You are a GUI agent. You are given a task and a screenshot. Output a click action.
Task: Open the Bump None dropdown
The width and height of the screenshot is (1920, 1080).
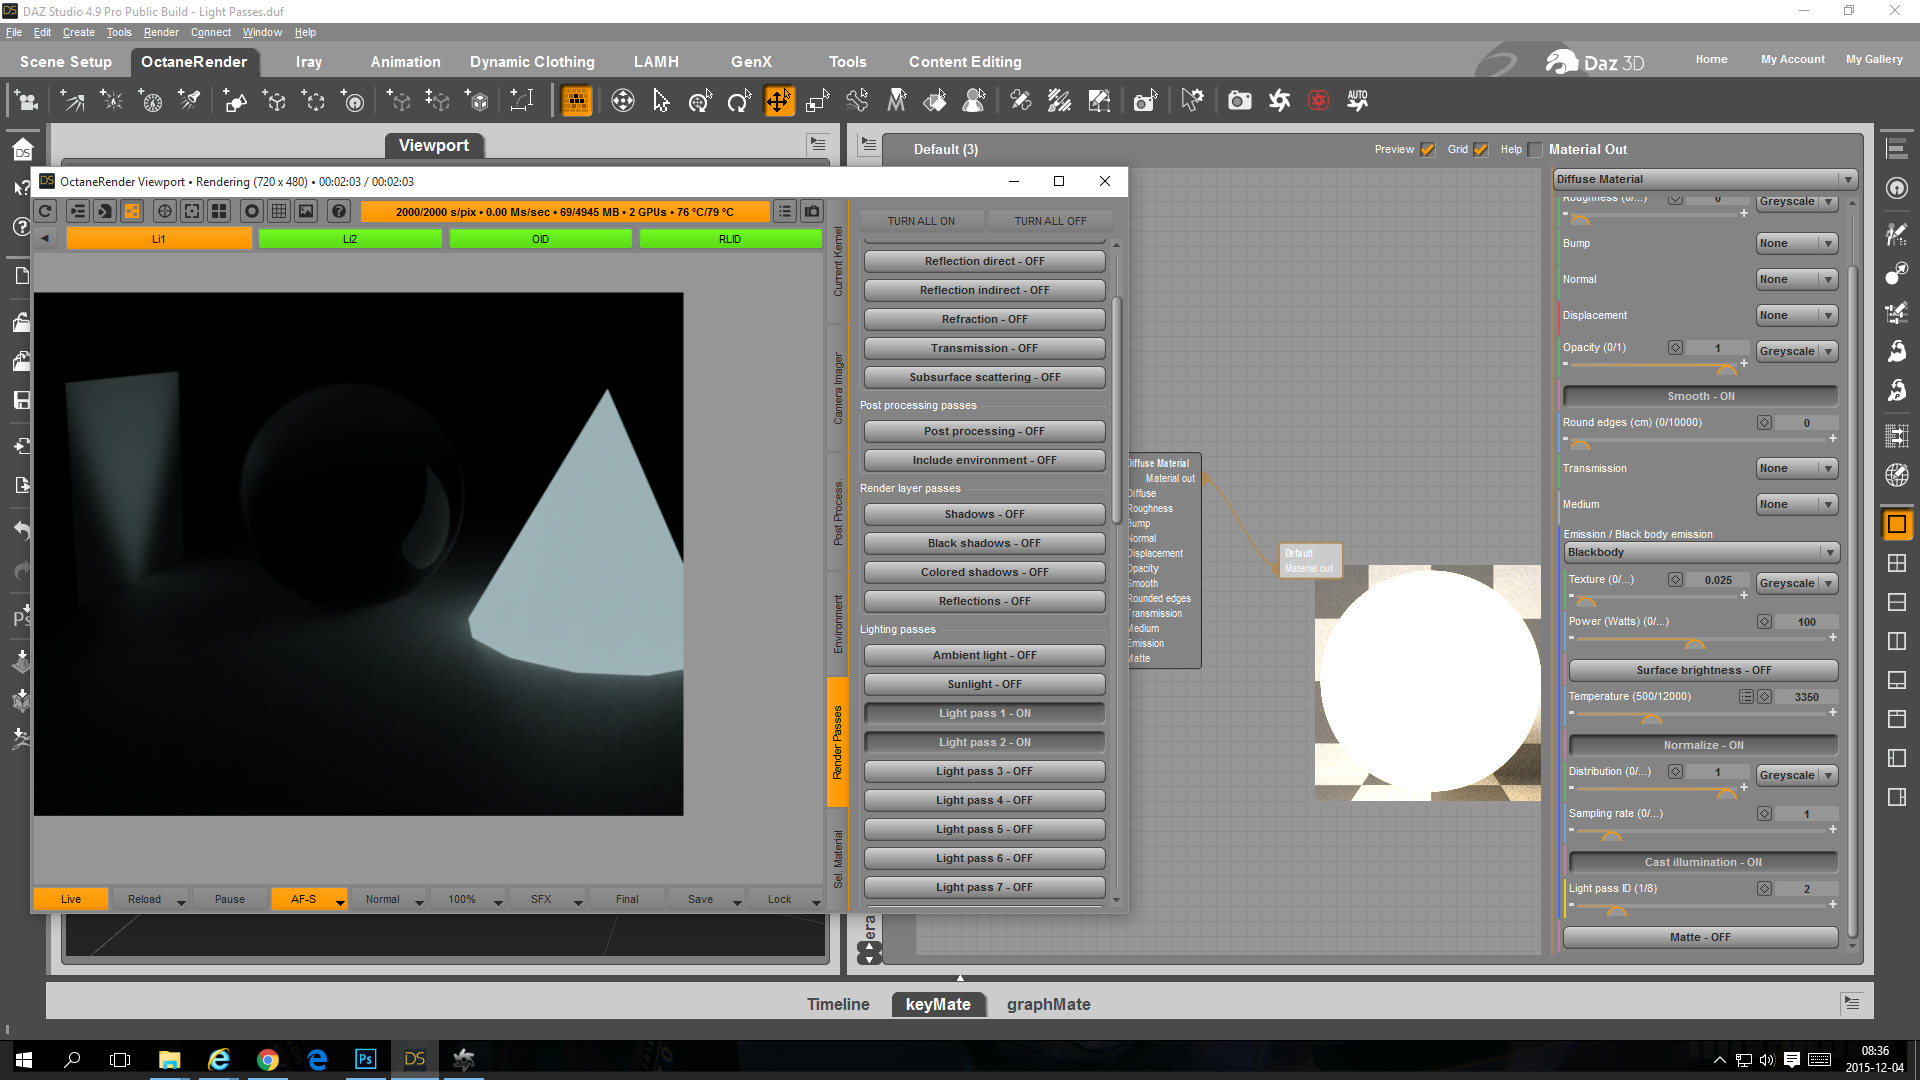pos(1797,244)
